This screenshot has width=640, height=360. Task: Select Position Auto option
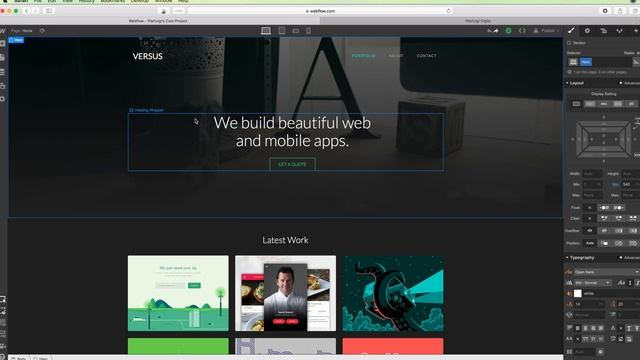coord(589,243)
